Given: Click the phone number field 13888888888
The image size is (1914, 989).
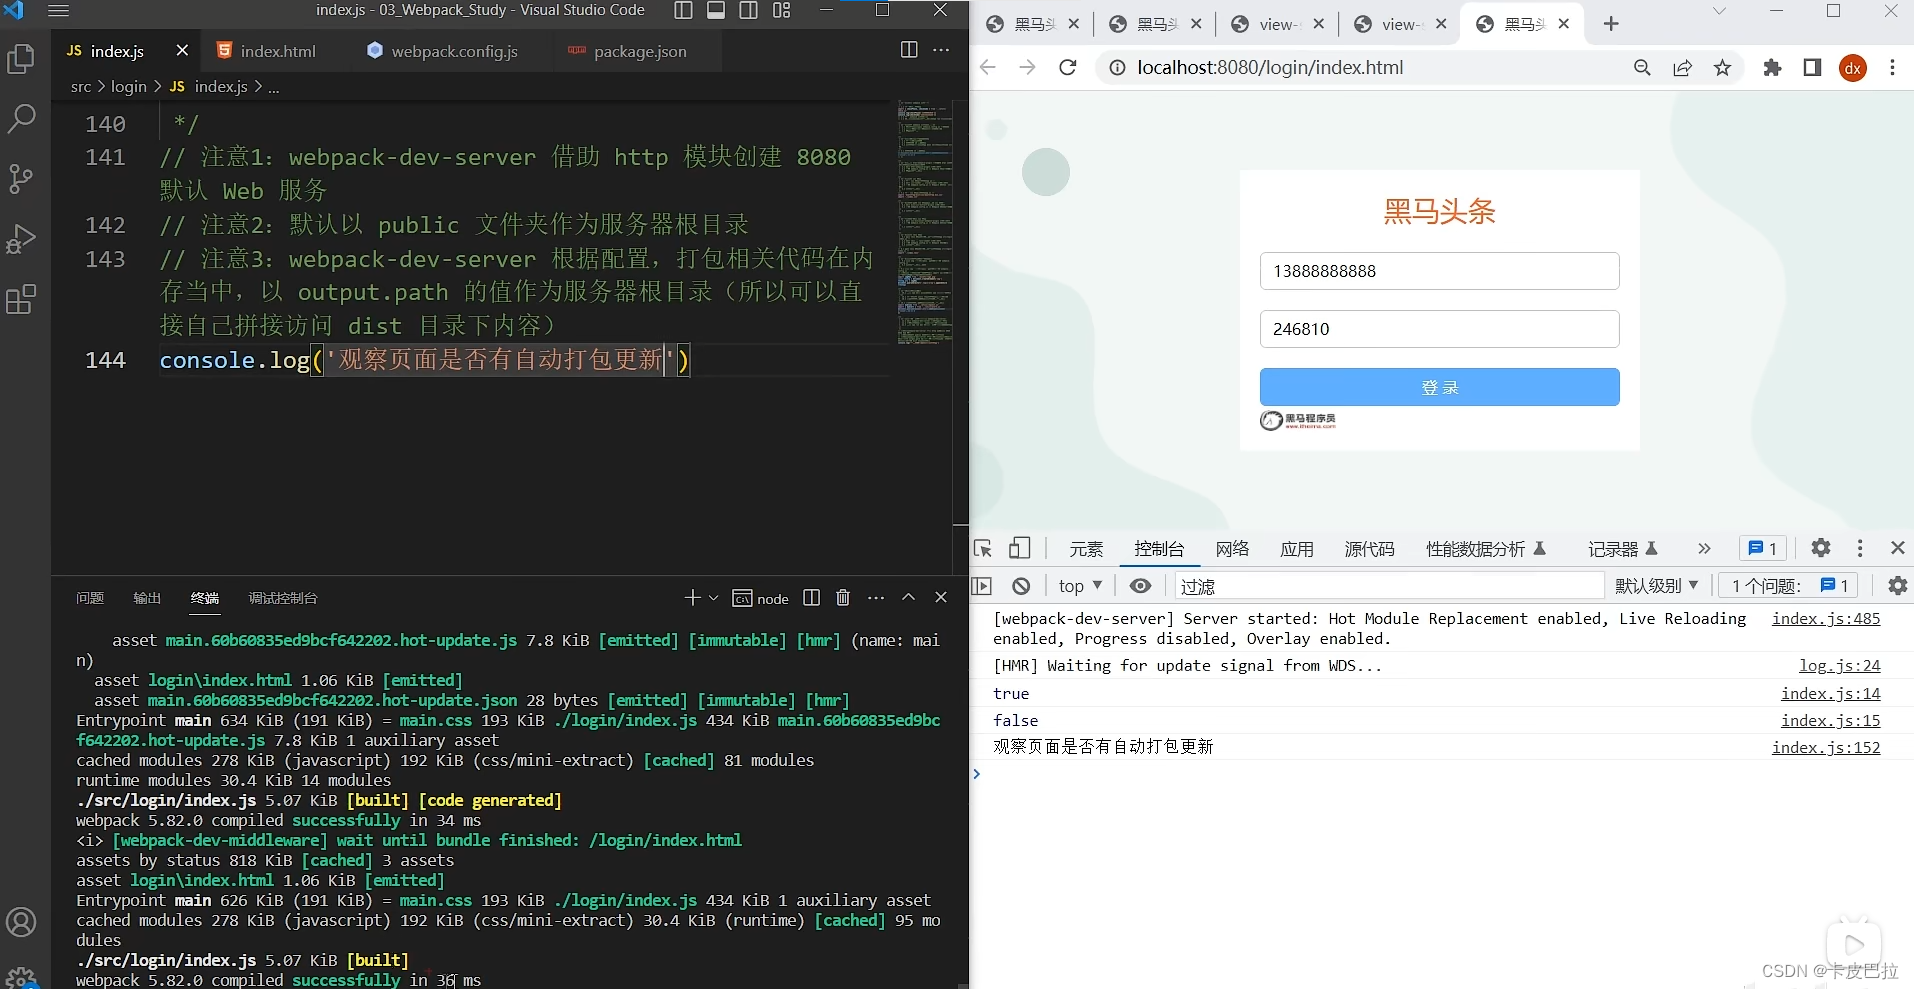Looking at the screenshot, I should tap(1439, 271).
